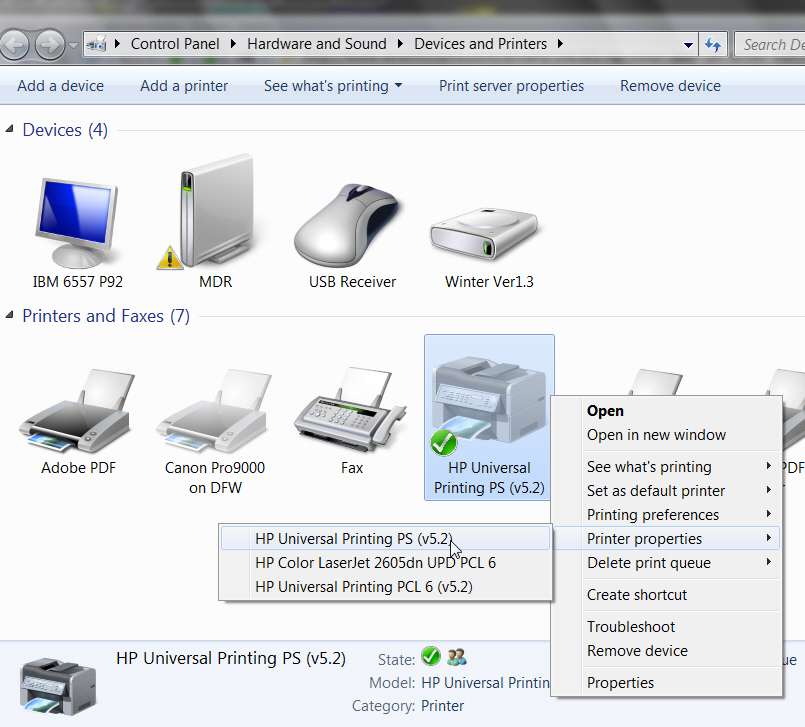Click Add a device
The width and height of the screenshot is (805, 727).
point(61,86)
